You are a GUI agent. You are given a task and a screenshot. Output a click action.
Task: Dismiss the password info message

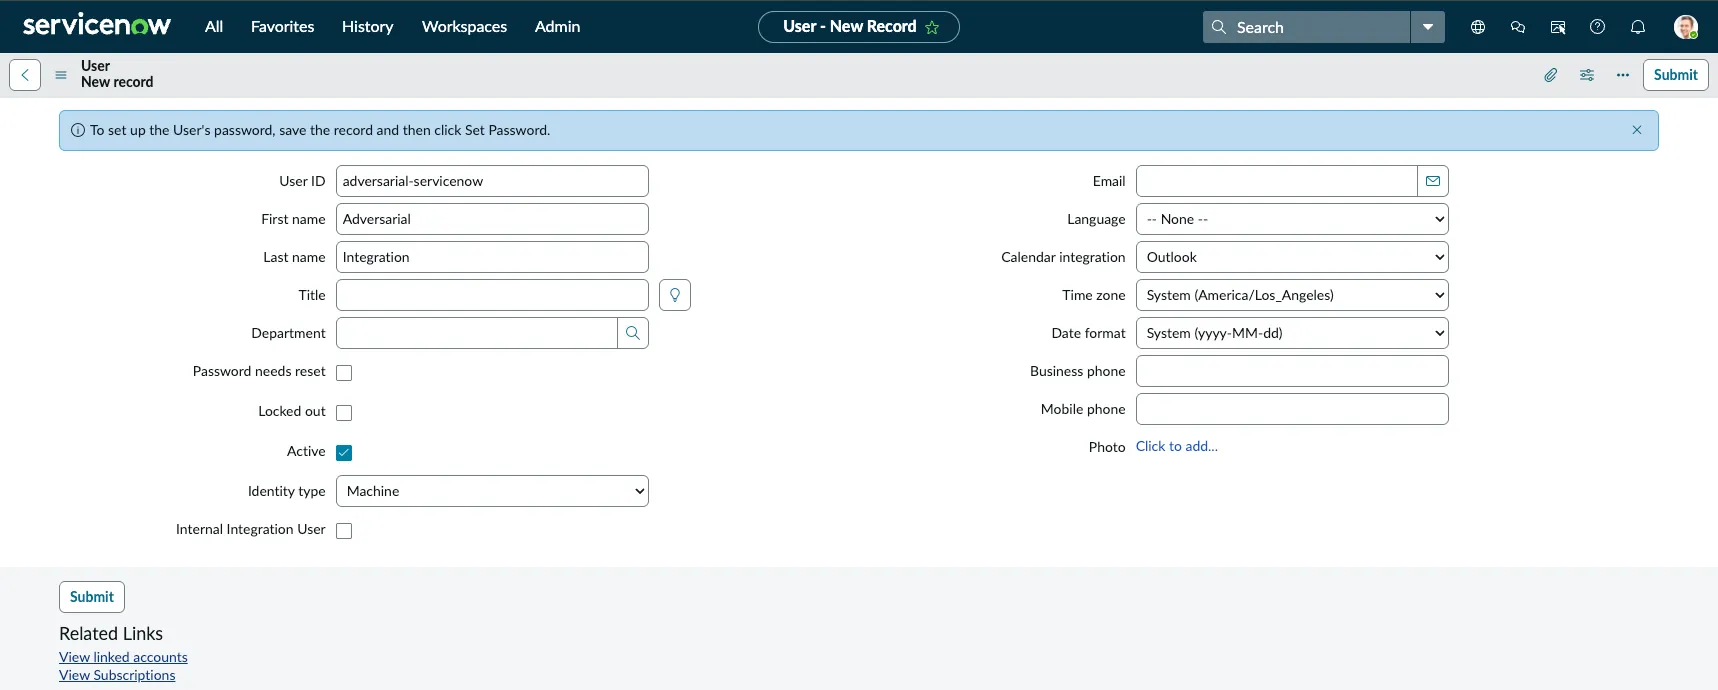coord(1637,130)
